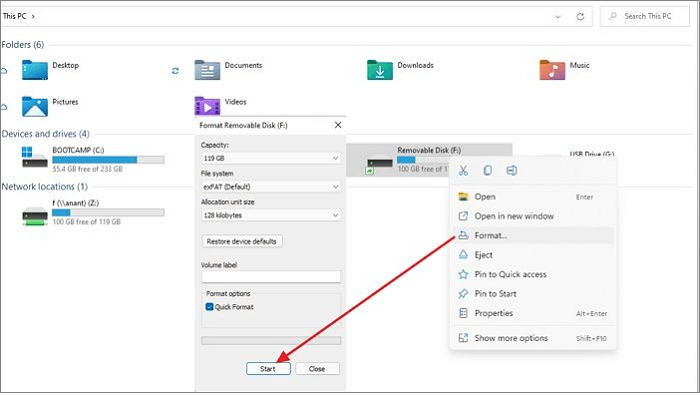Choose Pin to Quick access
Image resolution: width=700 pixels, height=393 pixels.
(x=533, y=274)
